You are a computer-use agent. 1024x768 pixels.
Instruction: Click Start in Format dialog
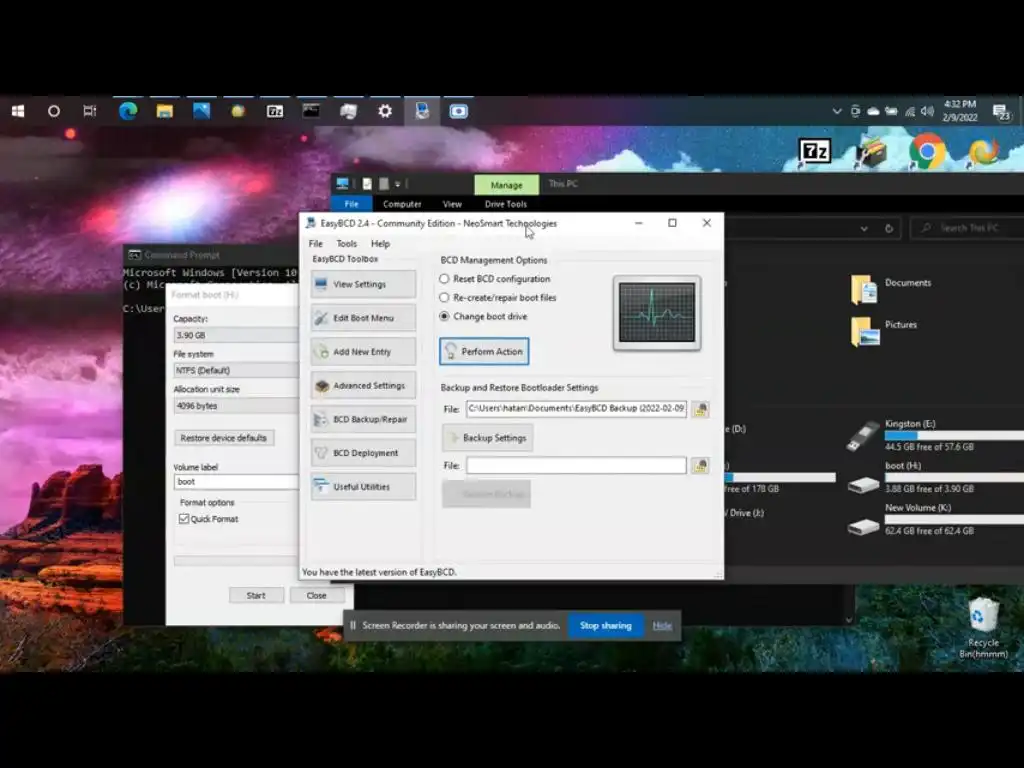click(256, 596)
